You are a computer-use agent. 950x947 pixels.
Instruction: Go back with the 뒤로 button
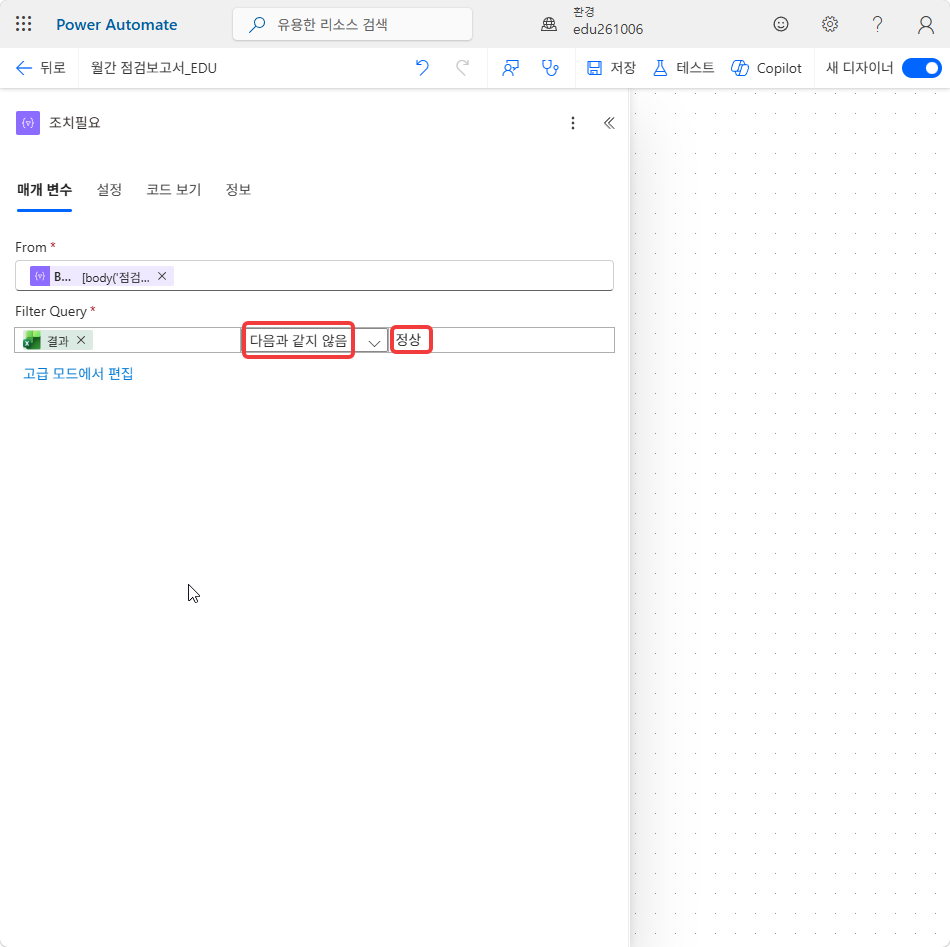pyautogui.click(x=41, y=68)
